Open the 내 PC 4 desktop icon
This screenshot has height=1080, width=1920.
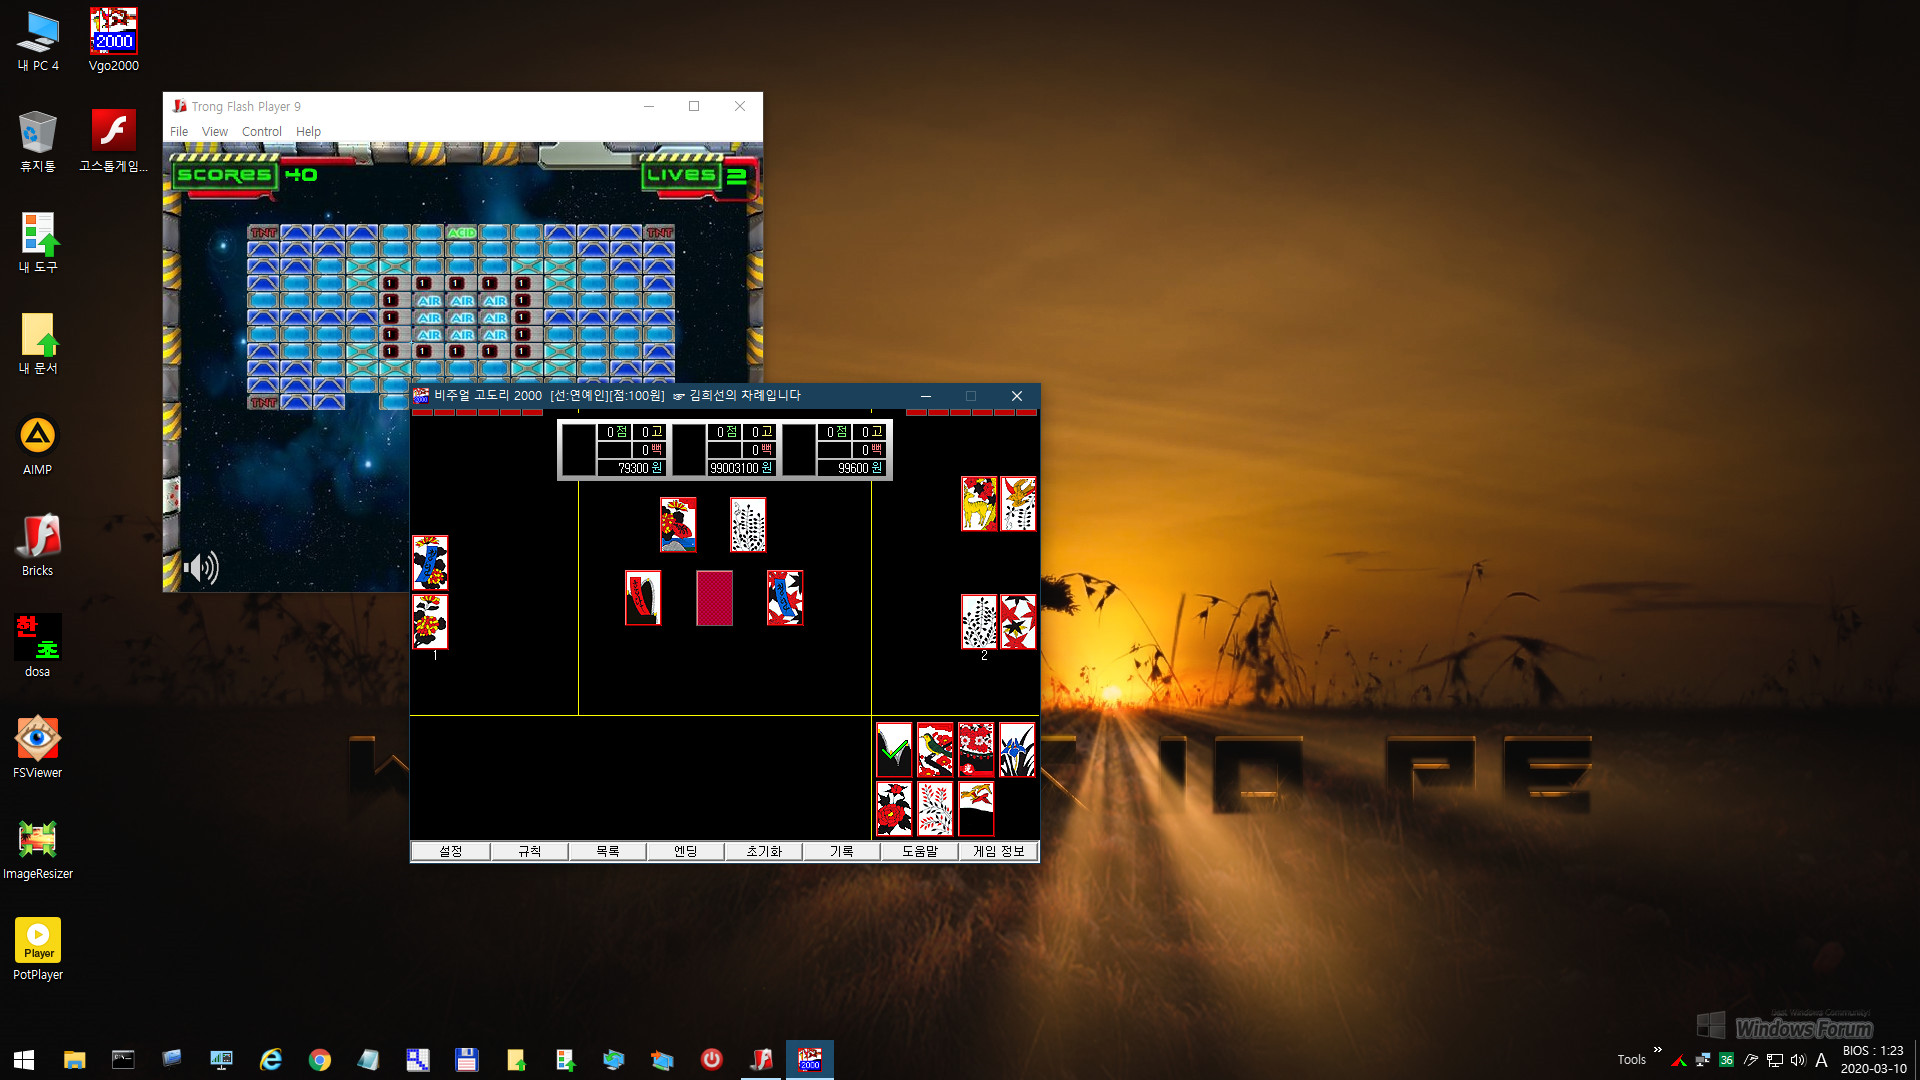point(38,41)
